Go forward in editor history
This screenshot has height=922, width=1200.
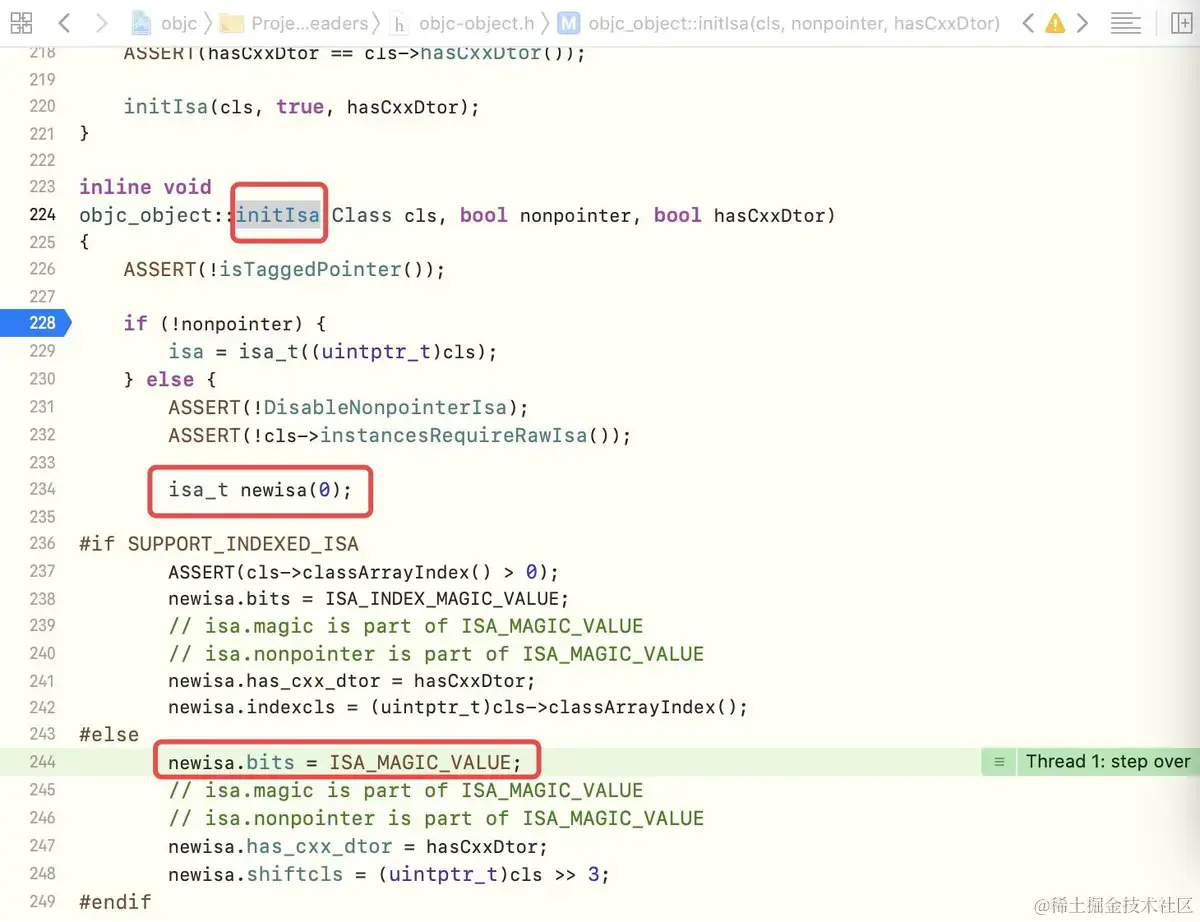click(x=100, y=22)
